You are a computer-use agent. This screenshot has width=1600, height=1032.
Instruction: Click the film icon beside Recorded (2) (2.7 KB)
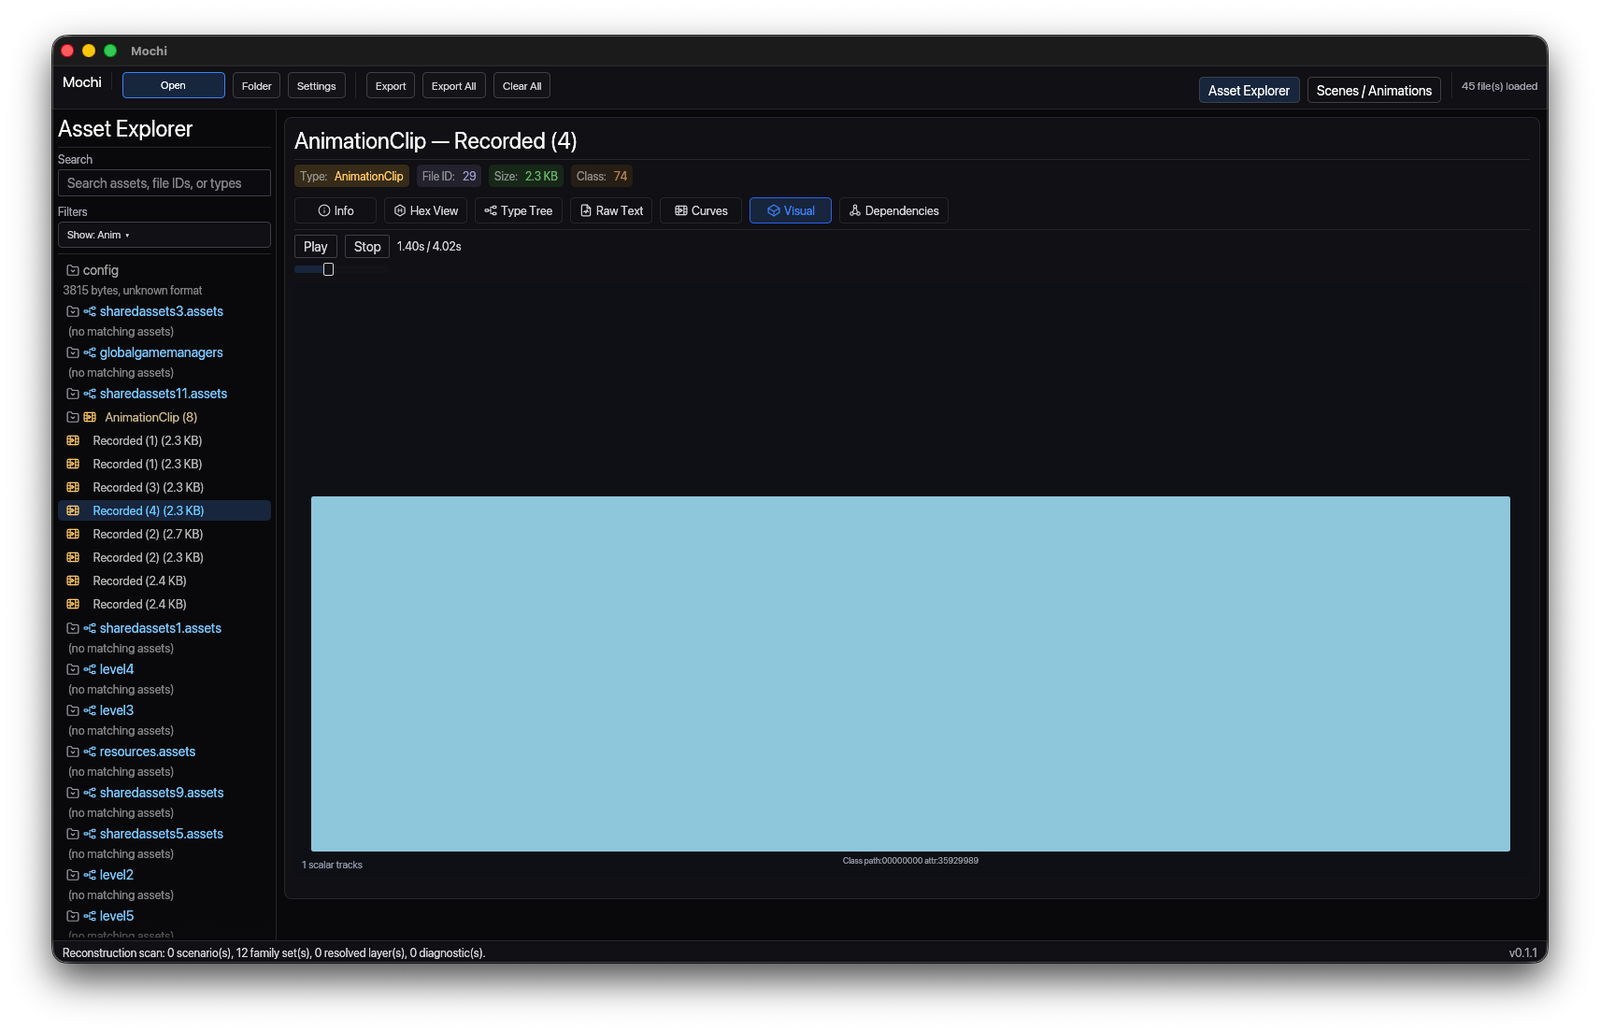pyautogui.click(x=73, y=534)
